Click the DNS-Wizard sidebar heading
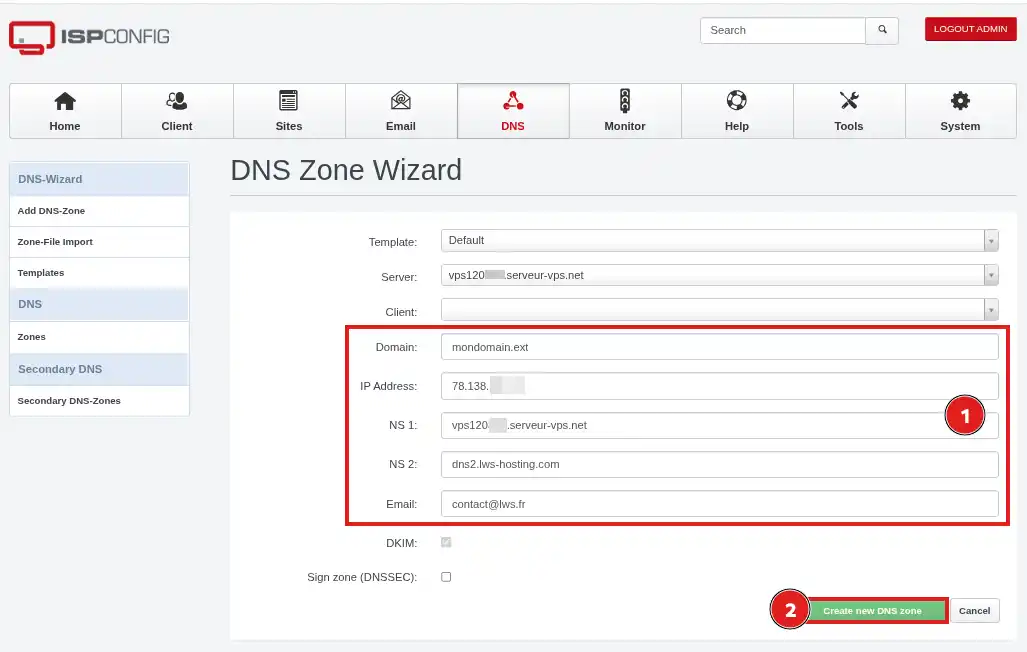This screenshot has height=652, width=1027. tap(100, 179)
